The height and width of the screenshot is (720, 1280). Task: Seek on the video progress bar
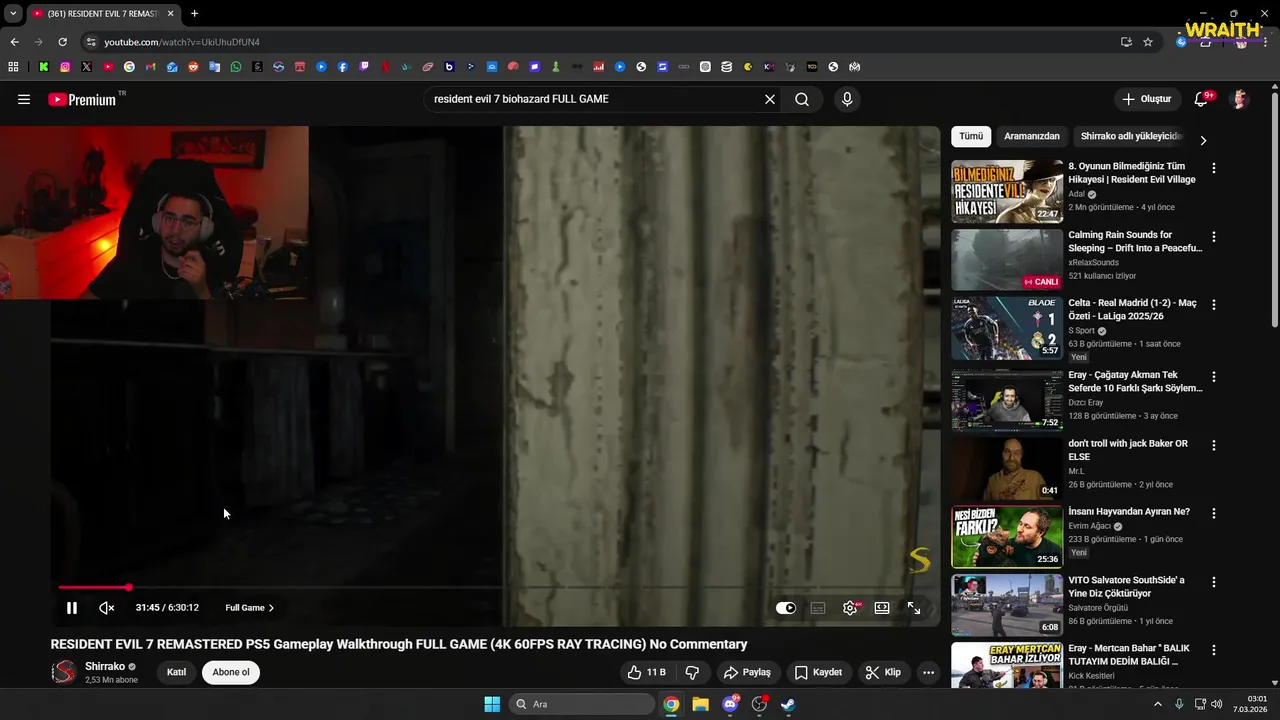[494, 587]
